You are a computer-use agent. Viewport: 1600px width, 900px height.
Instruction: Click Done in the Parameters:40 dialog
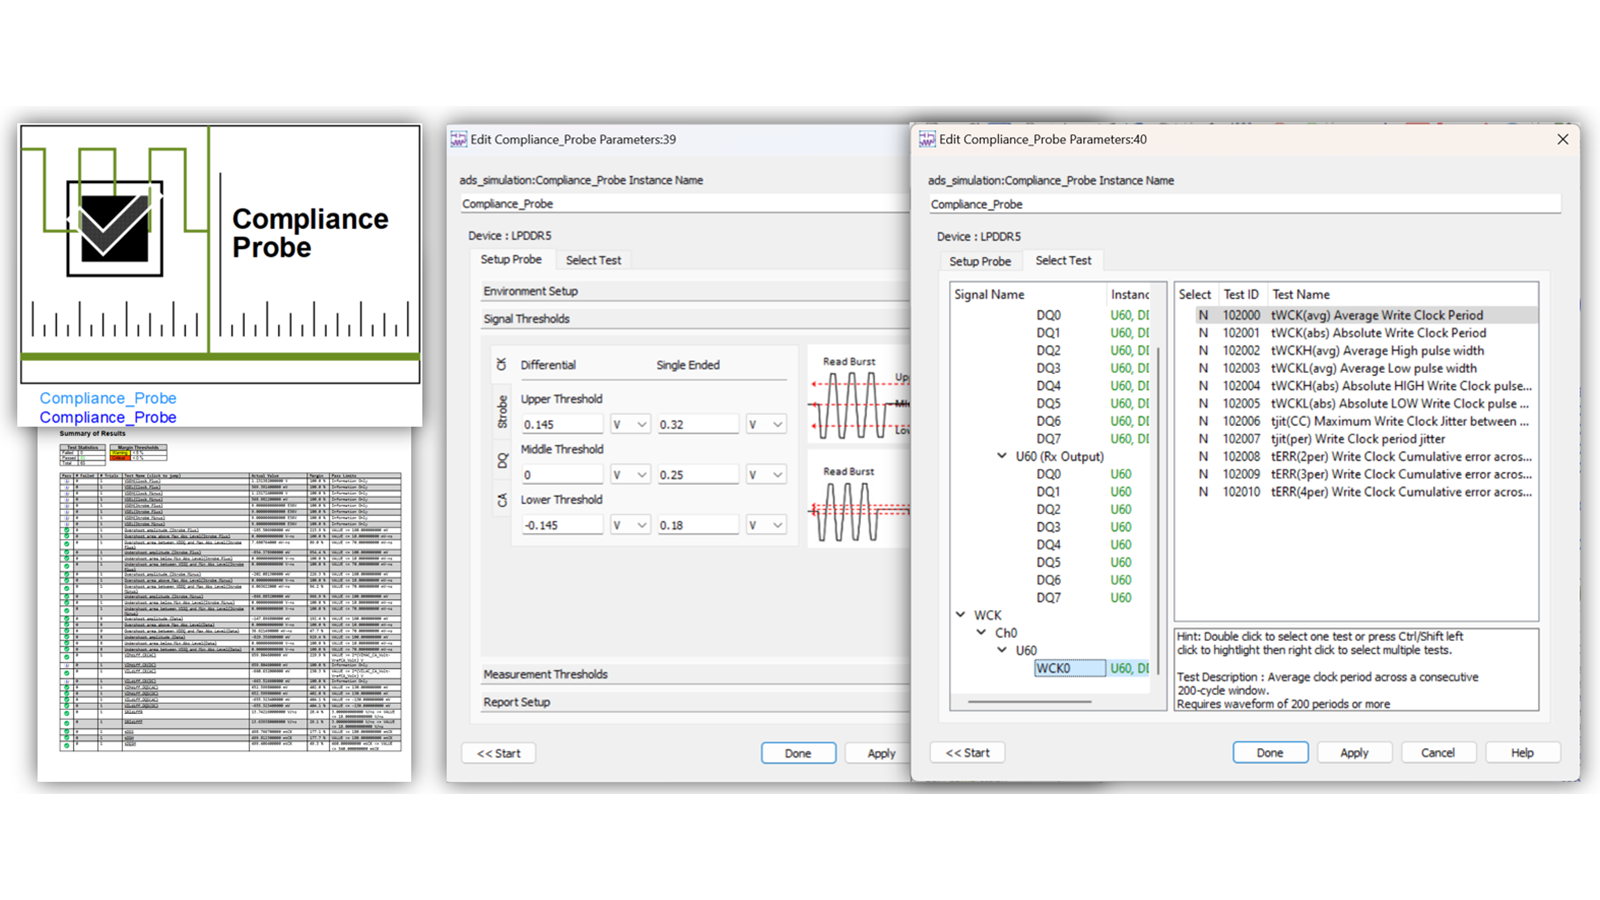pos(1270,752)
